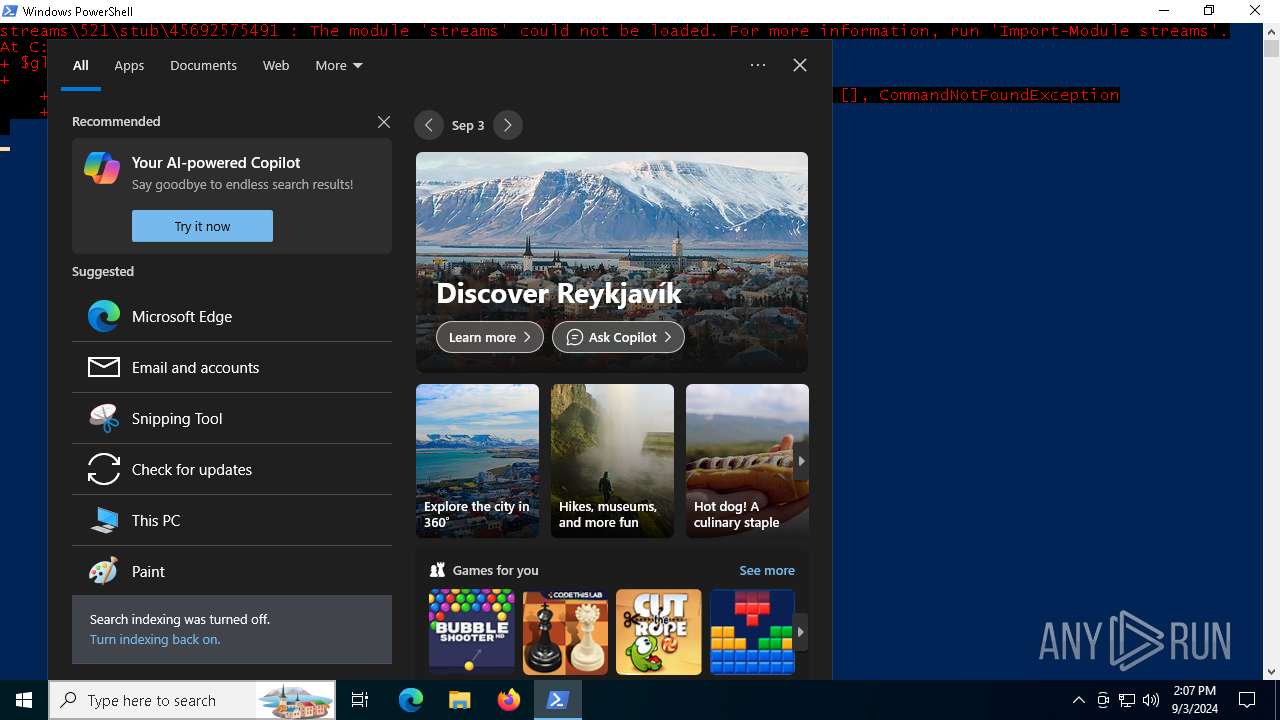Launch Paint from suggested list
This screenshot has width=1280, height=720.
pos(232,571)
